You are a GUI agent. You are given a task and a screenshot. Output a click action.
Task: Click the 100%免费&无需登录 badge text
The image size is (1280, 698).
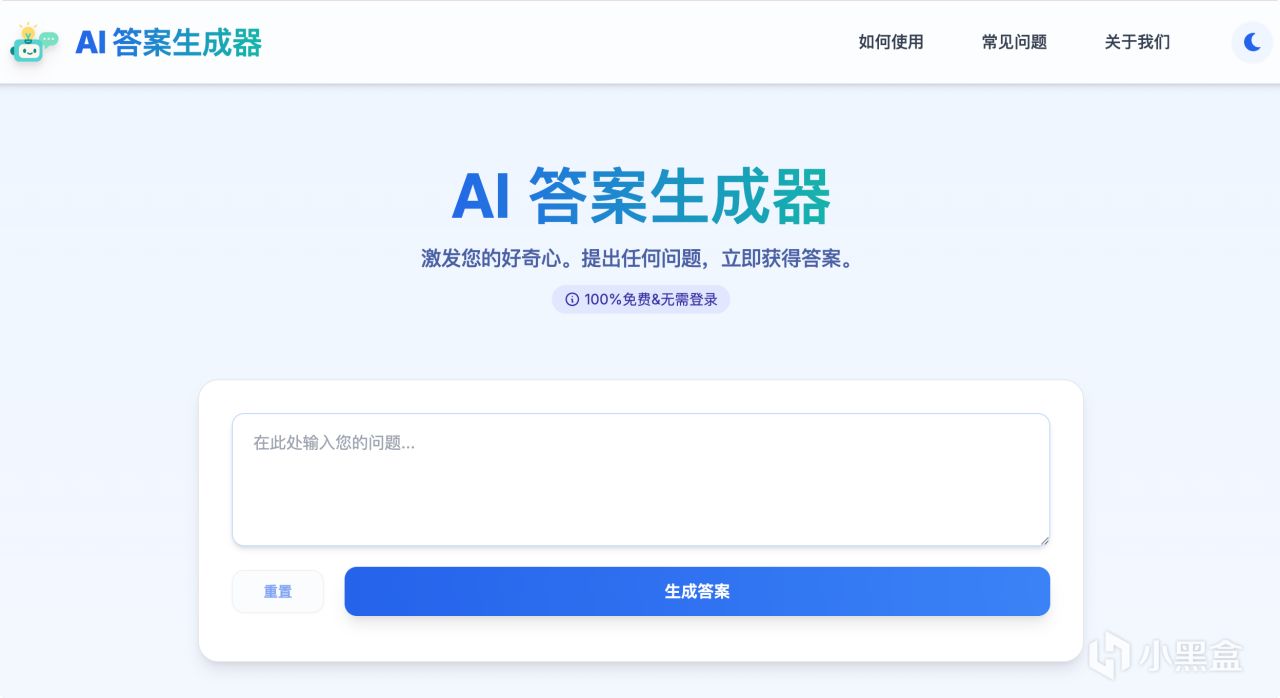pos(651,299)
